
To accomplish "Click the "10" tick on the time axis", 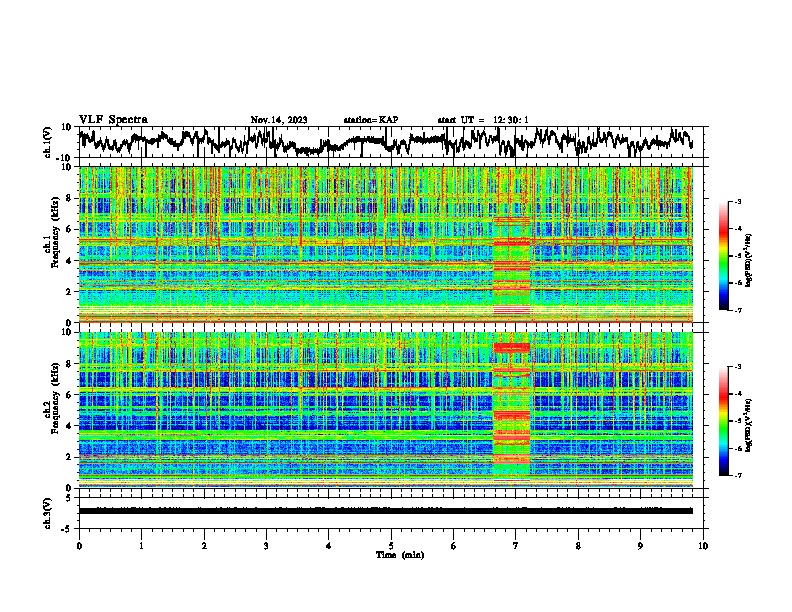I will pos(703,546).
